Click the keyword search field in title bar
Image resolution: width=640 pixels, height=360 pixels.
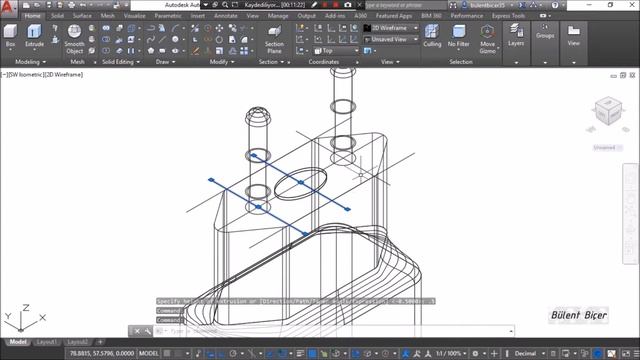pos(405,5)
